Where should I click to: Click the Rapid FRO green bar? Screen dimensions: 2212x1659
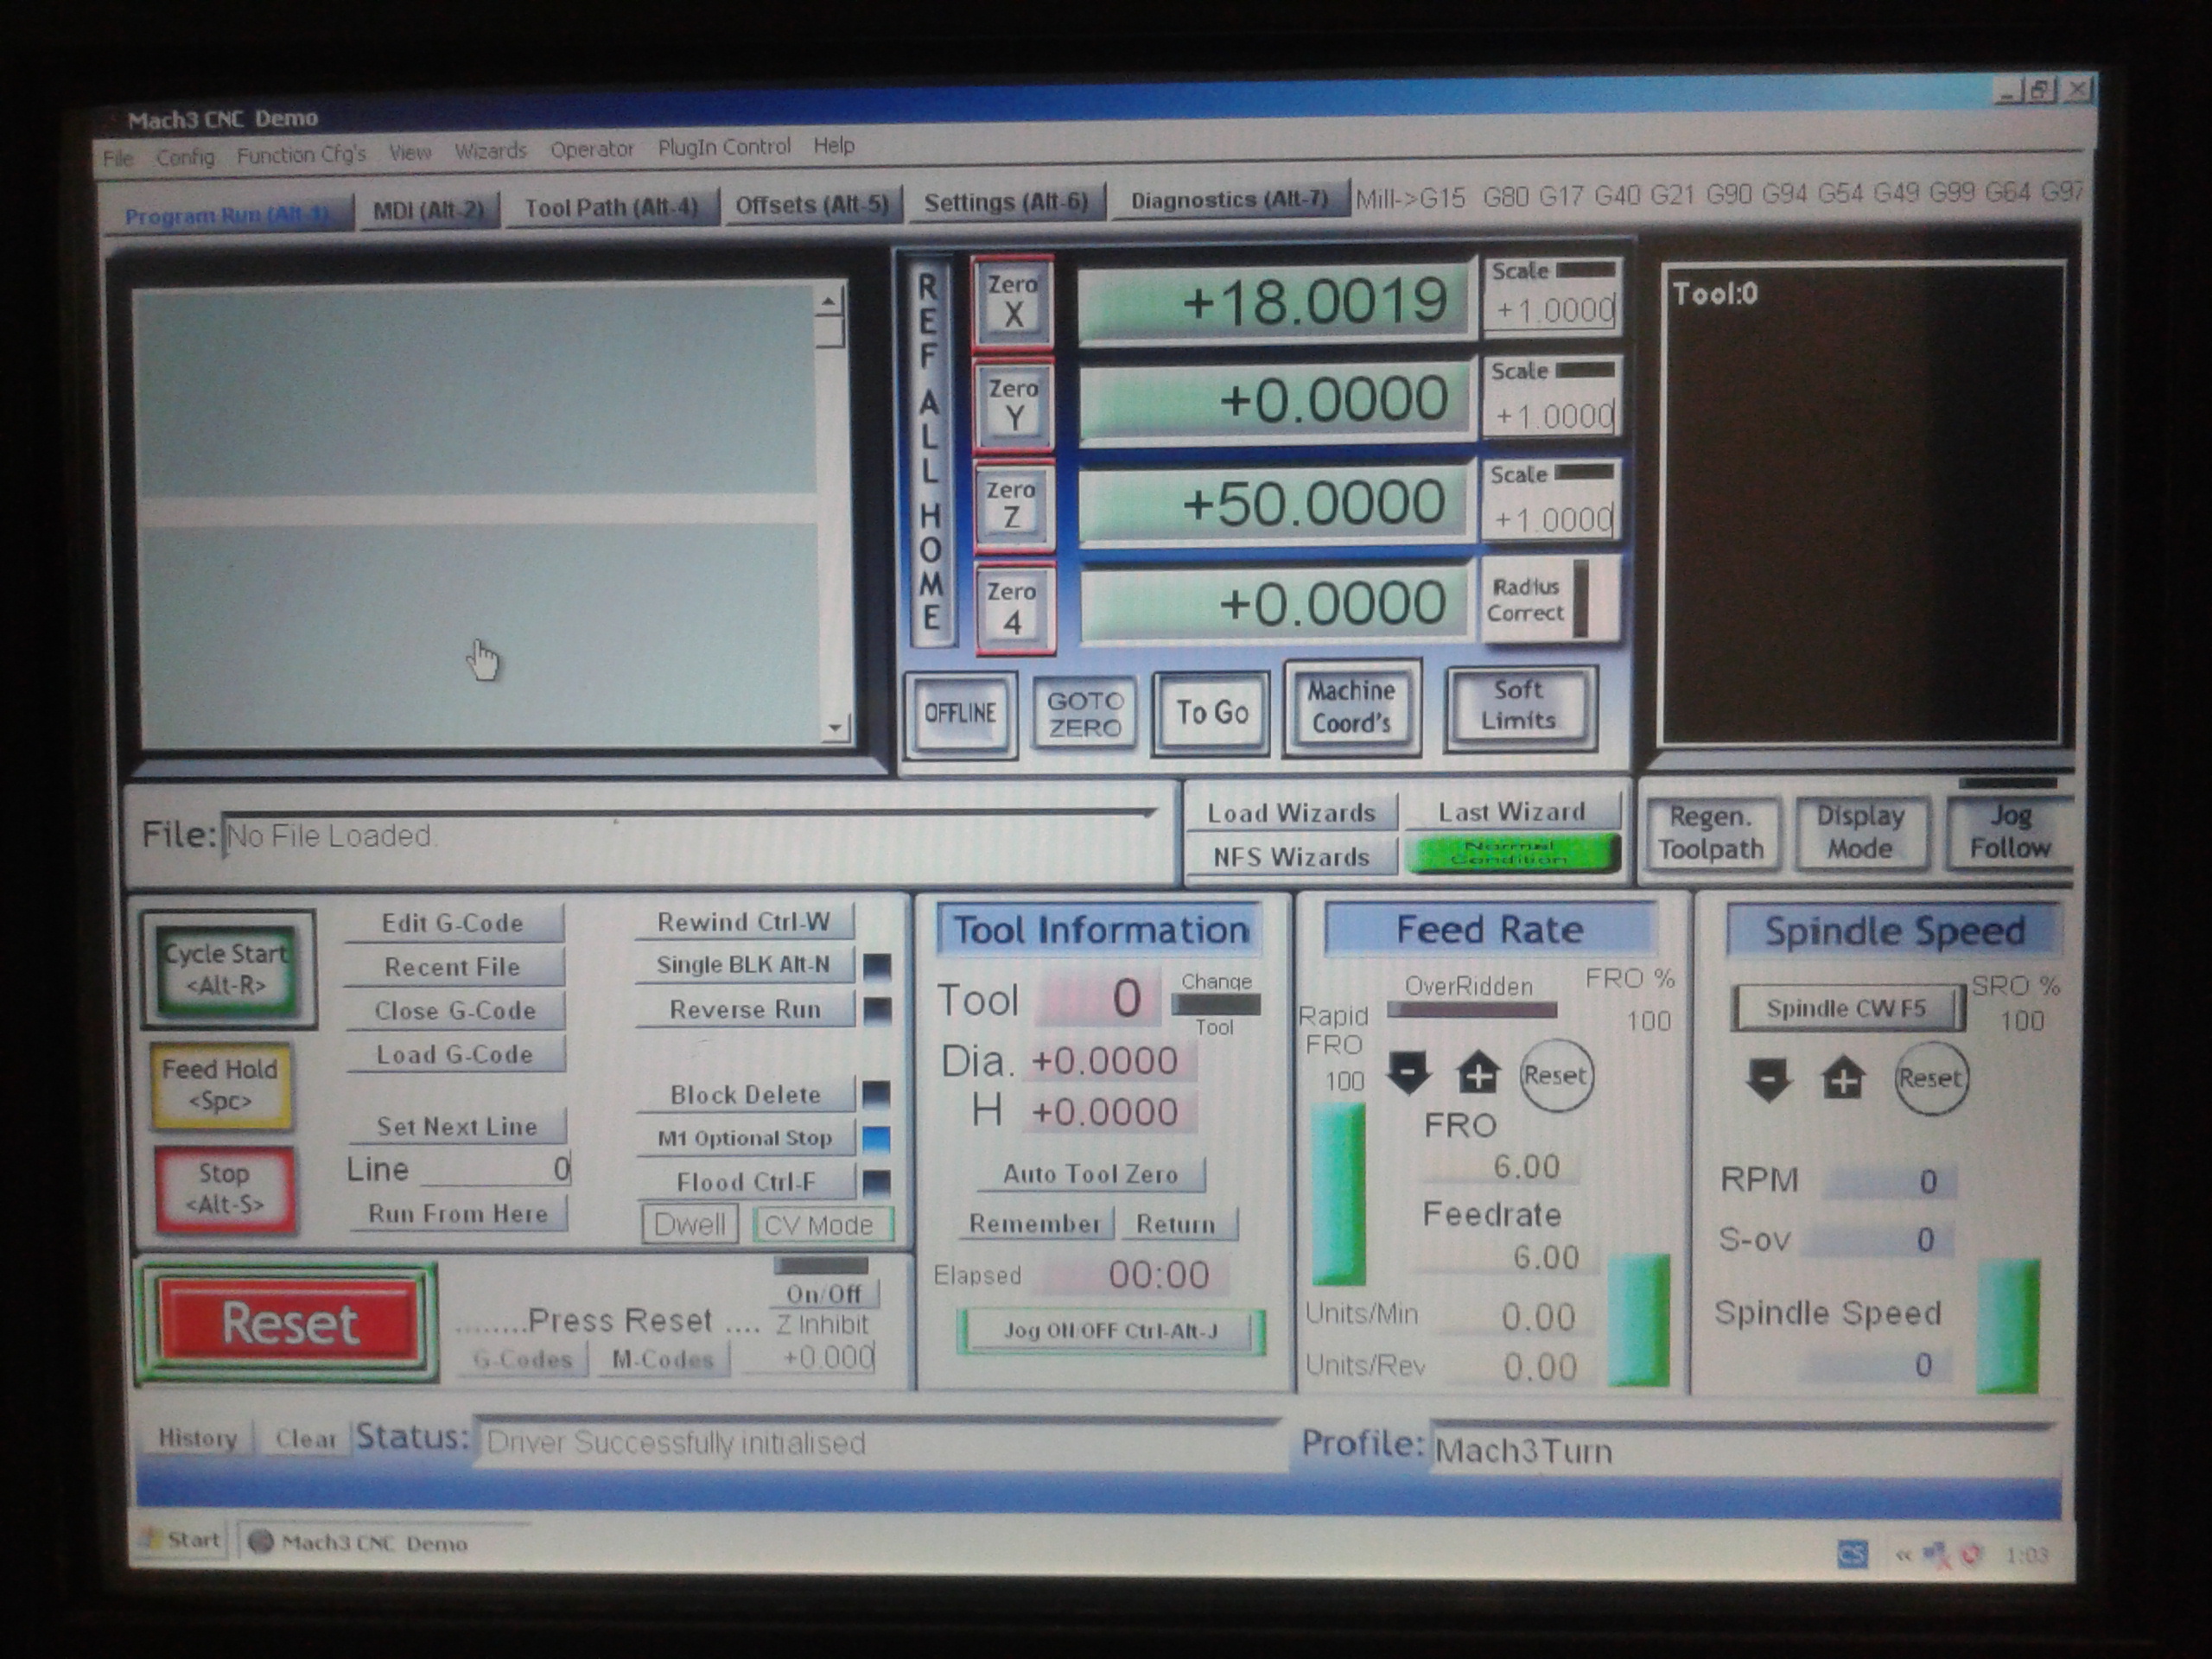[x=1338, y=1192]
